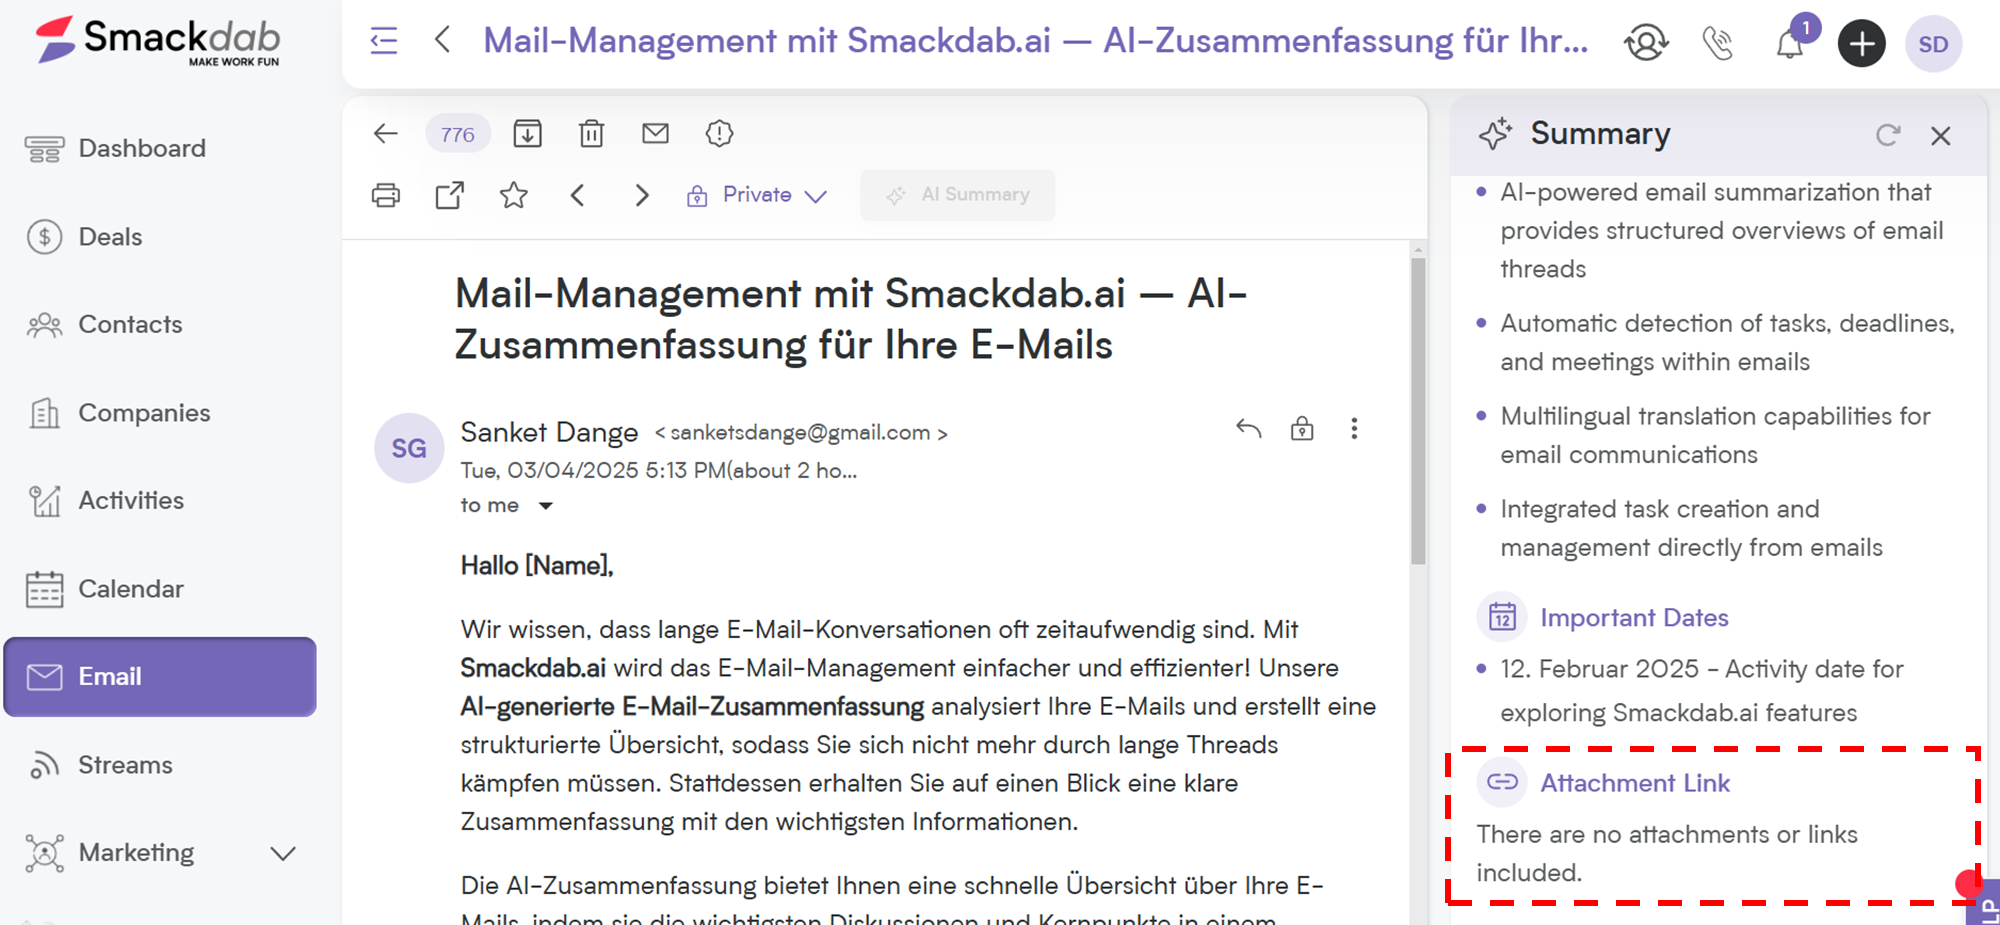Click the Smackdab logo
The height and width of the screenshot is (925, 2000).
pyautogui.click(x=158, y=40)
